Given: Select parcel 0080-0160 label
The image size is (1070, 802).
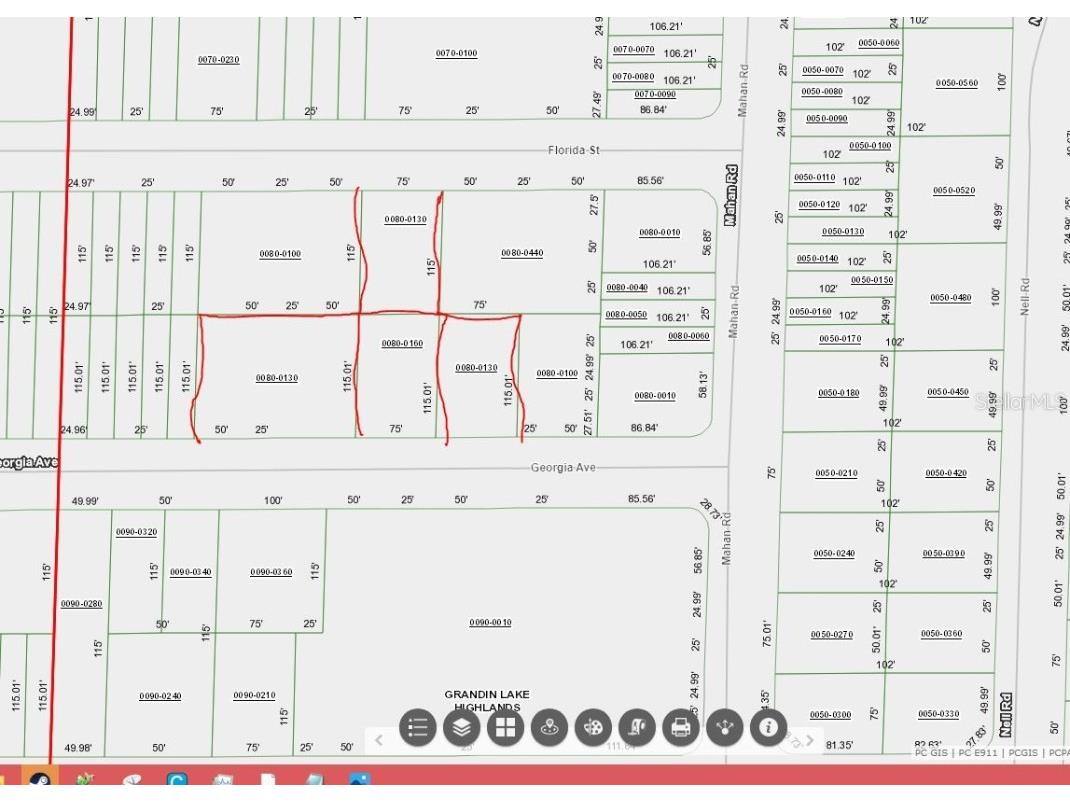Looking at the screenshot, I should pos(402,344).
